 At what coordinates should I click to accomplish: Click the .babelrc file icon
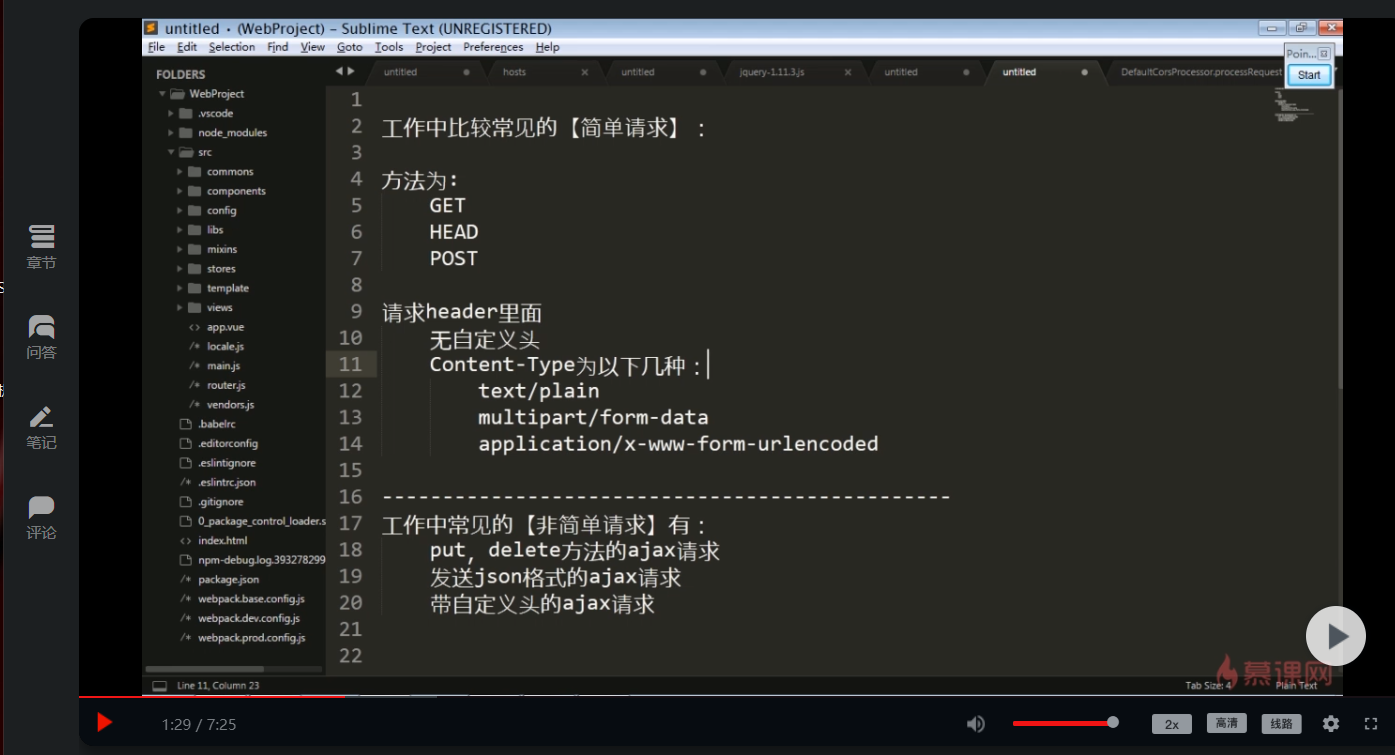pyautogui.click(x=185, y=424)
